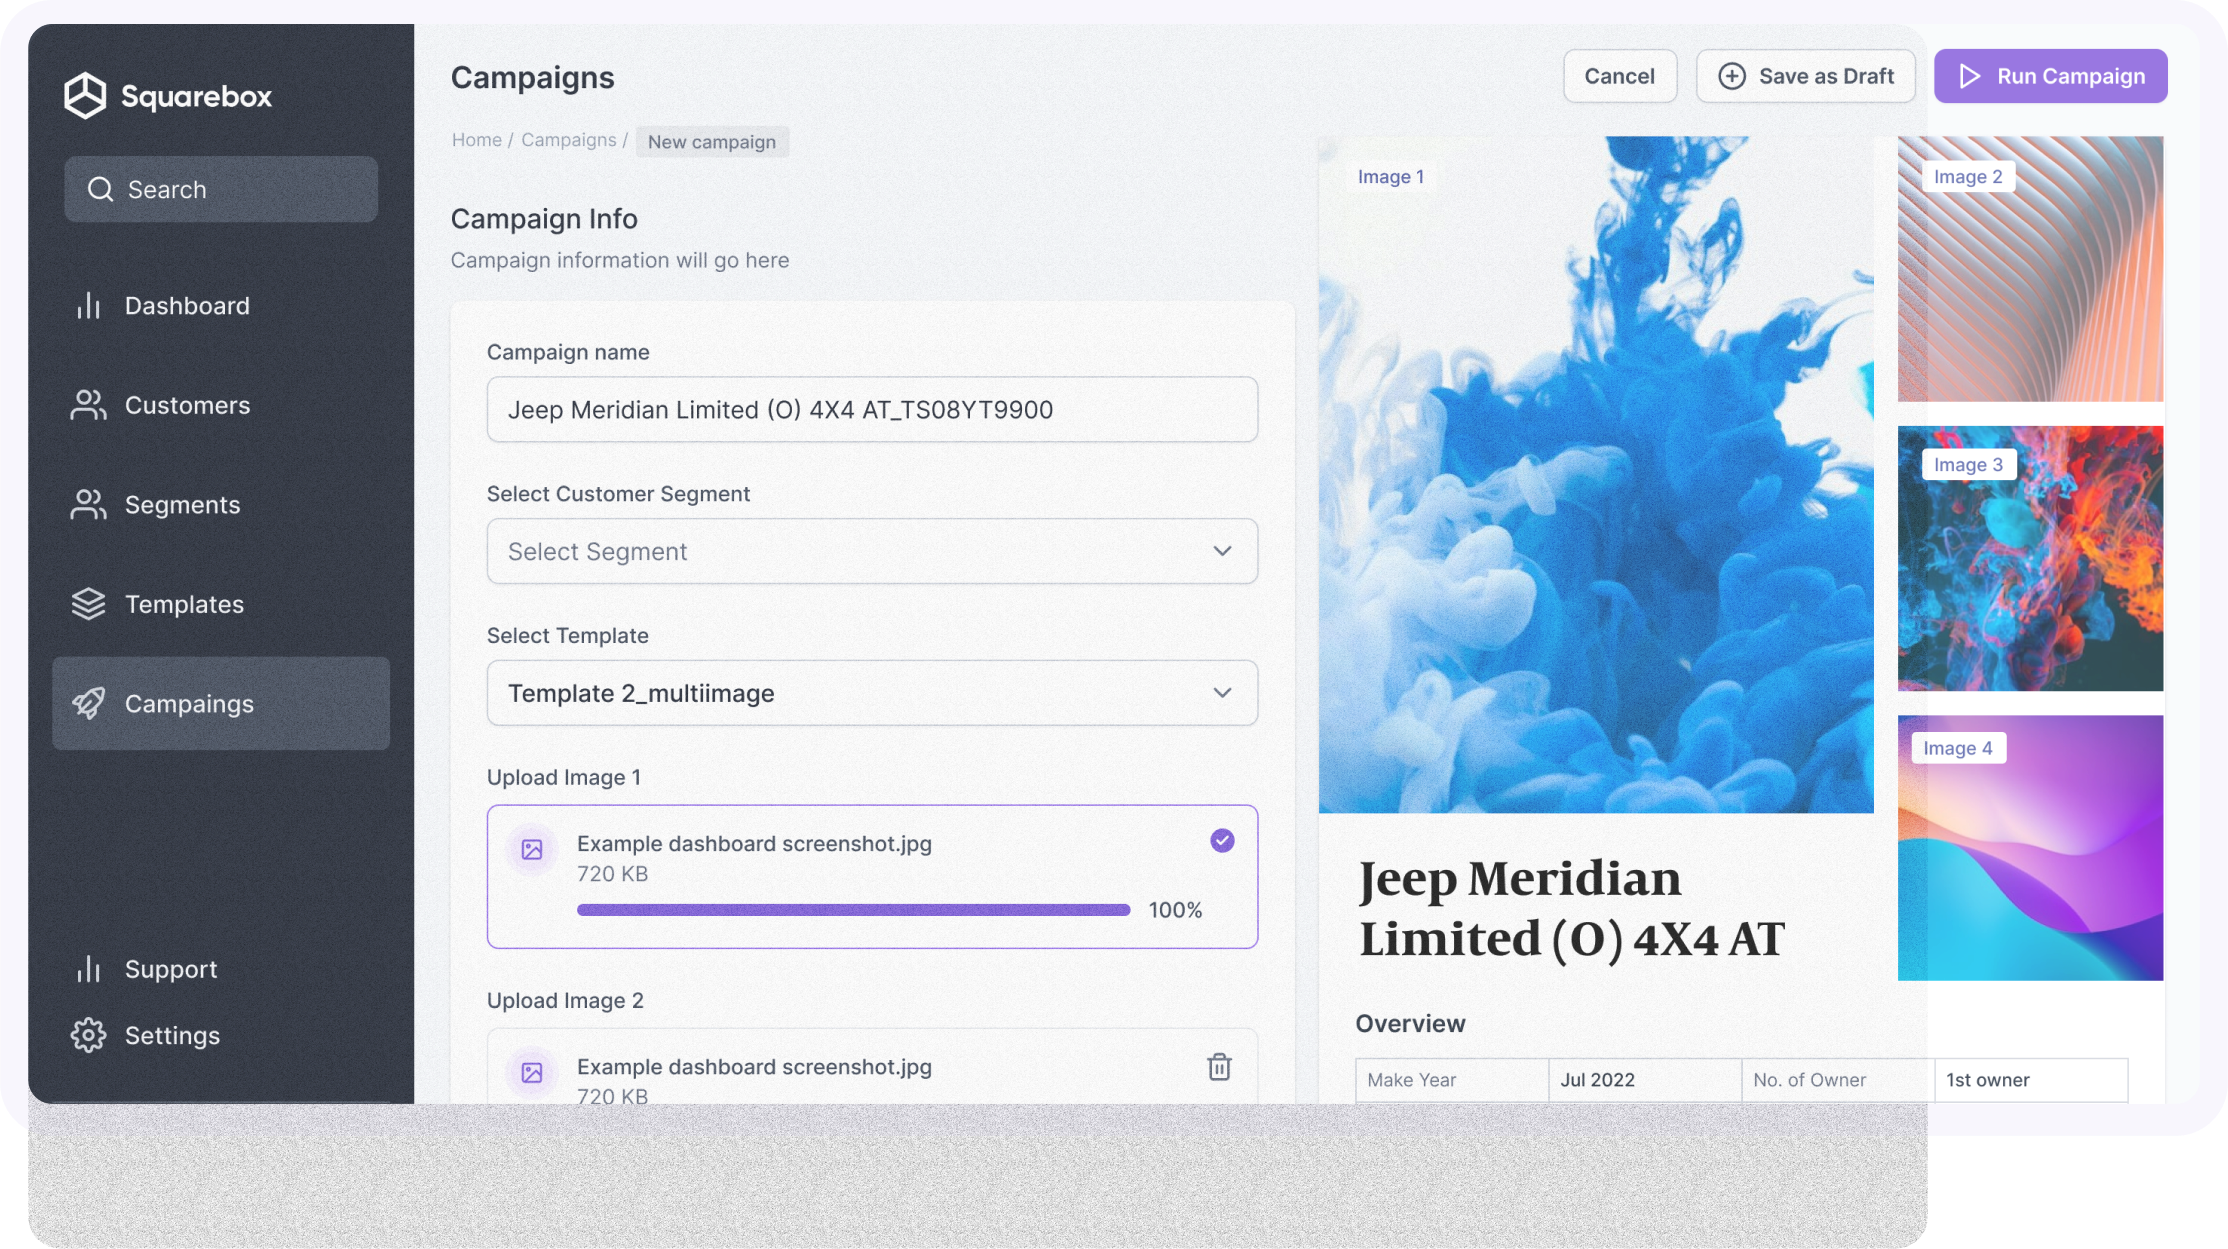Click the Segments people icon
This screenshot has width=2228, height=1249.
89,505
